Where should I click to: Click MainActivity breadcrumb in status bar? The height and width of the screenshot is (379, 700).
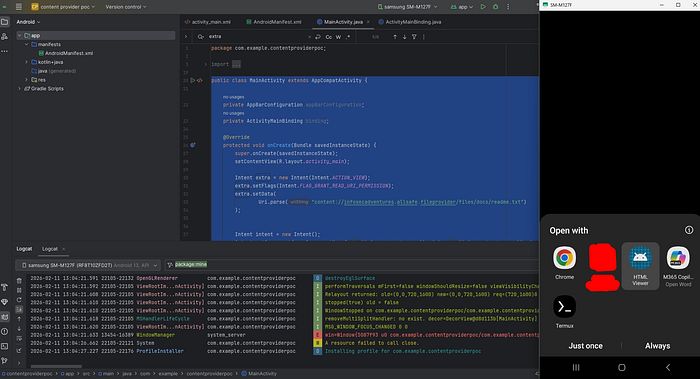coord(259,374)
